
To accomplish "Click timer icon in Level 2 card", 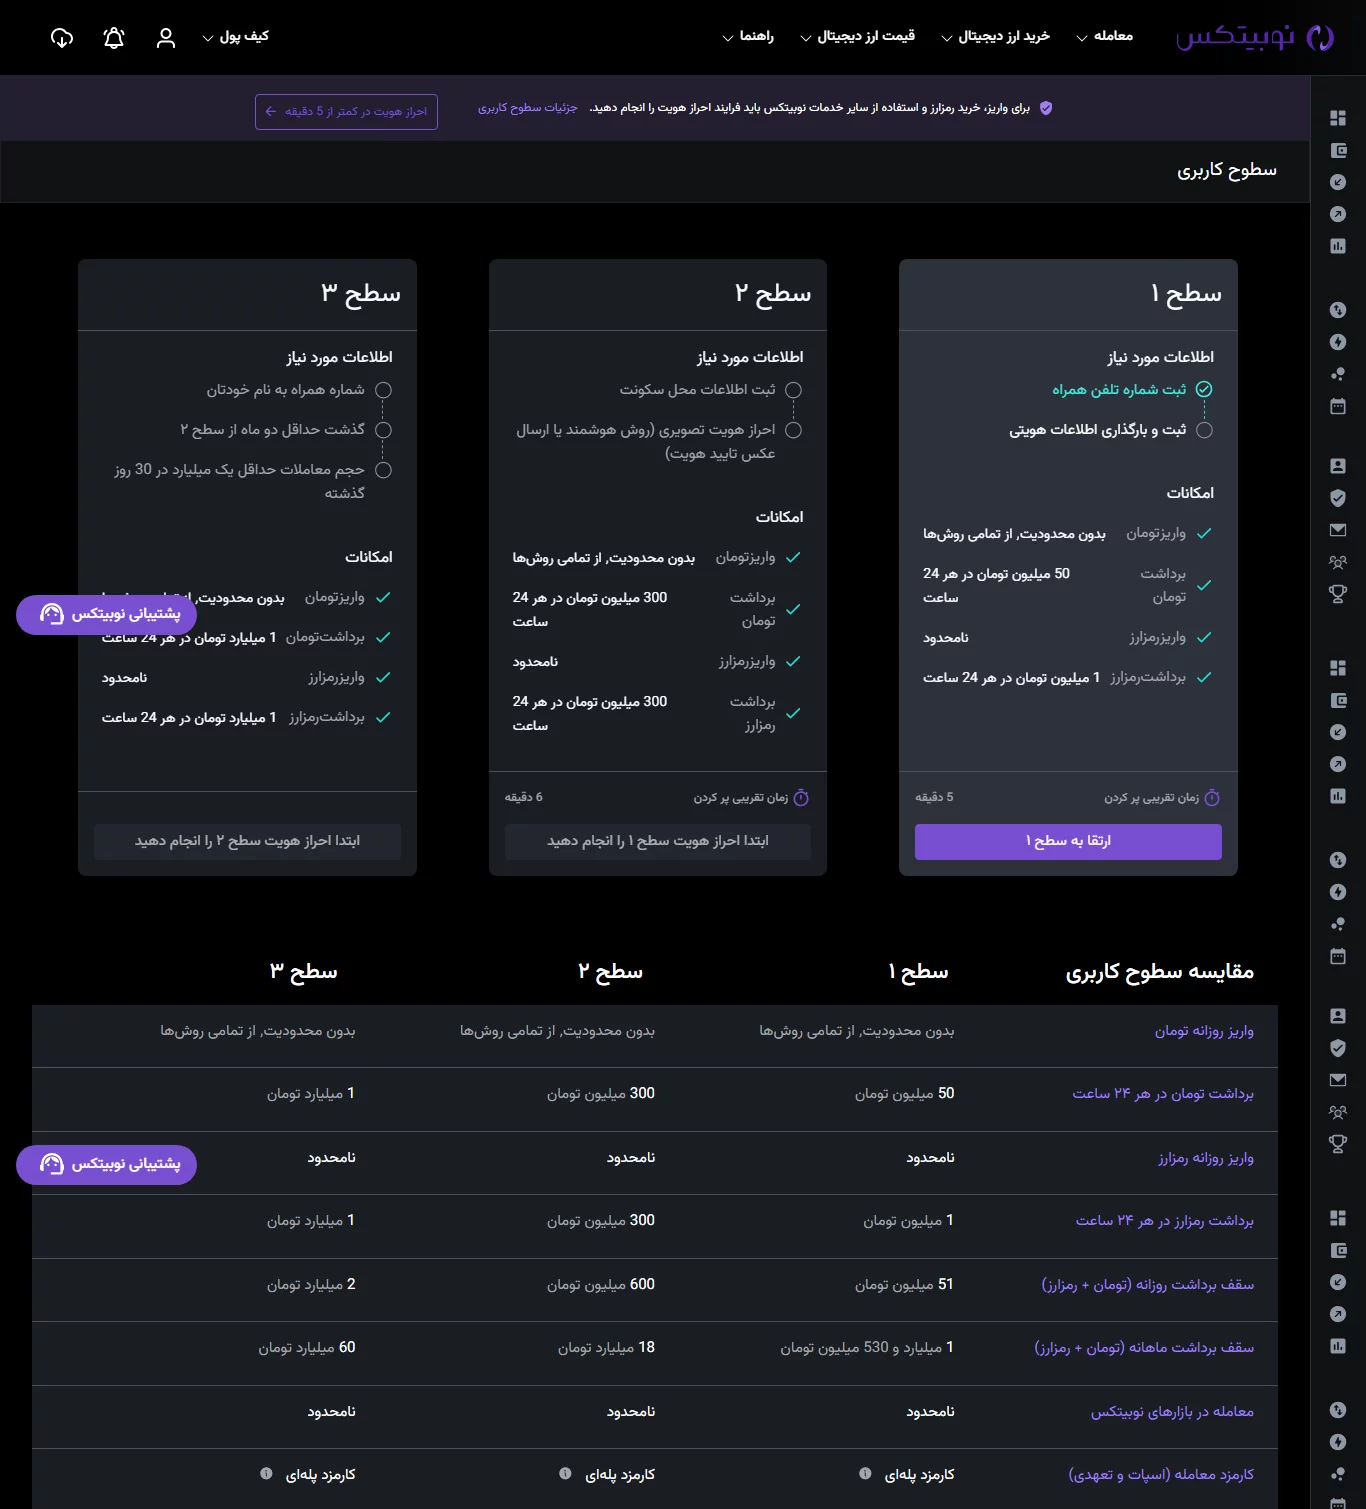I will [x=801, y=798].
